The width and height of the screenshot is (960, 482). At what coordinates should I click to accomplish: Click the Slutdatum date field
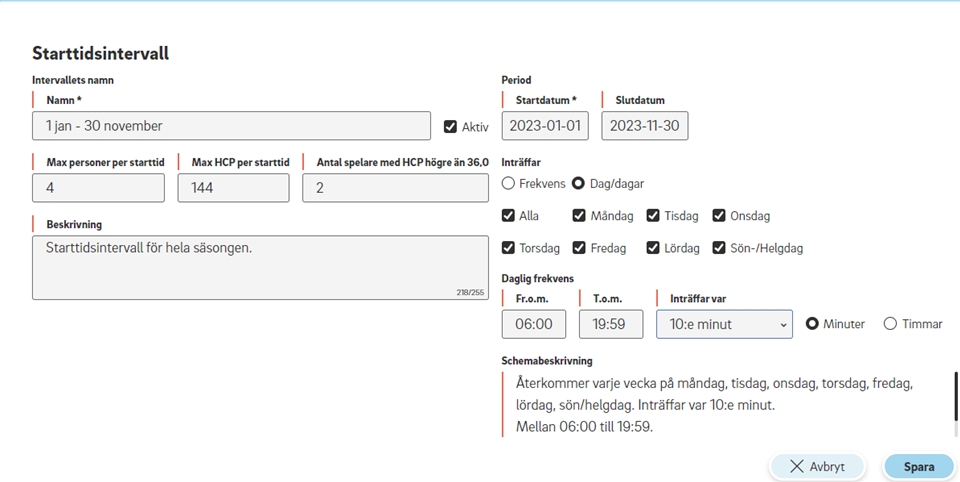click(645, 126)
